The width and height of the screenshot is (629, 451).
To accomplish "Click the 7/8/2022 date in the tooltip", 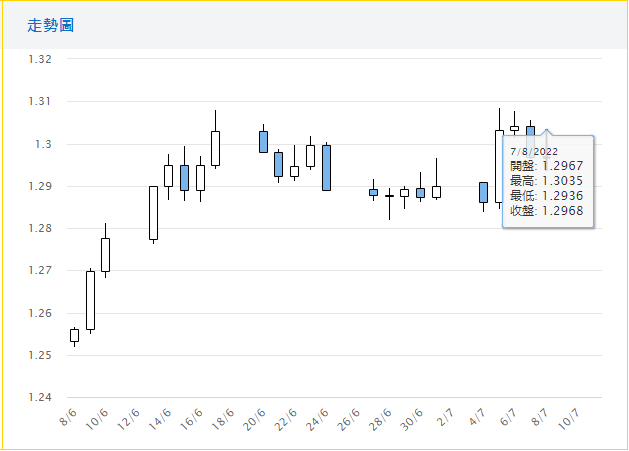I will 534,150.
